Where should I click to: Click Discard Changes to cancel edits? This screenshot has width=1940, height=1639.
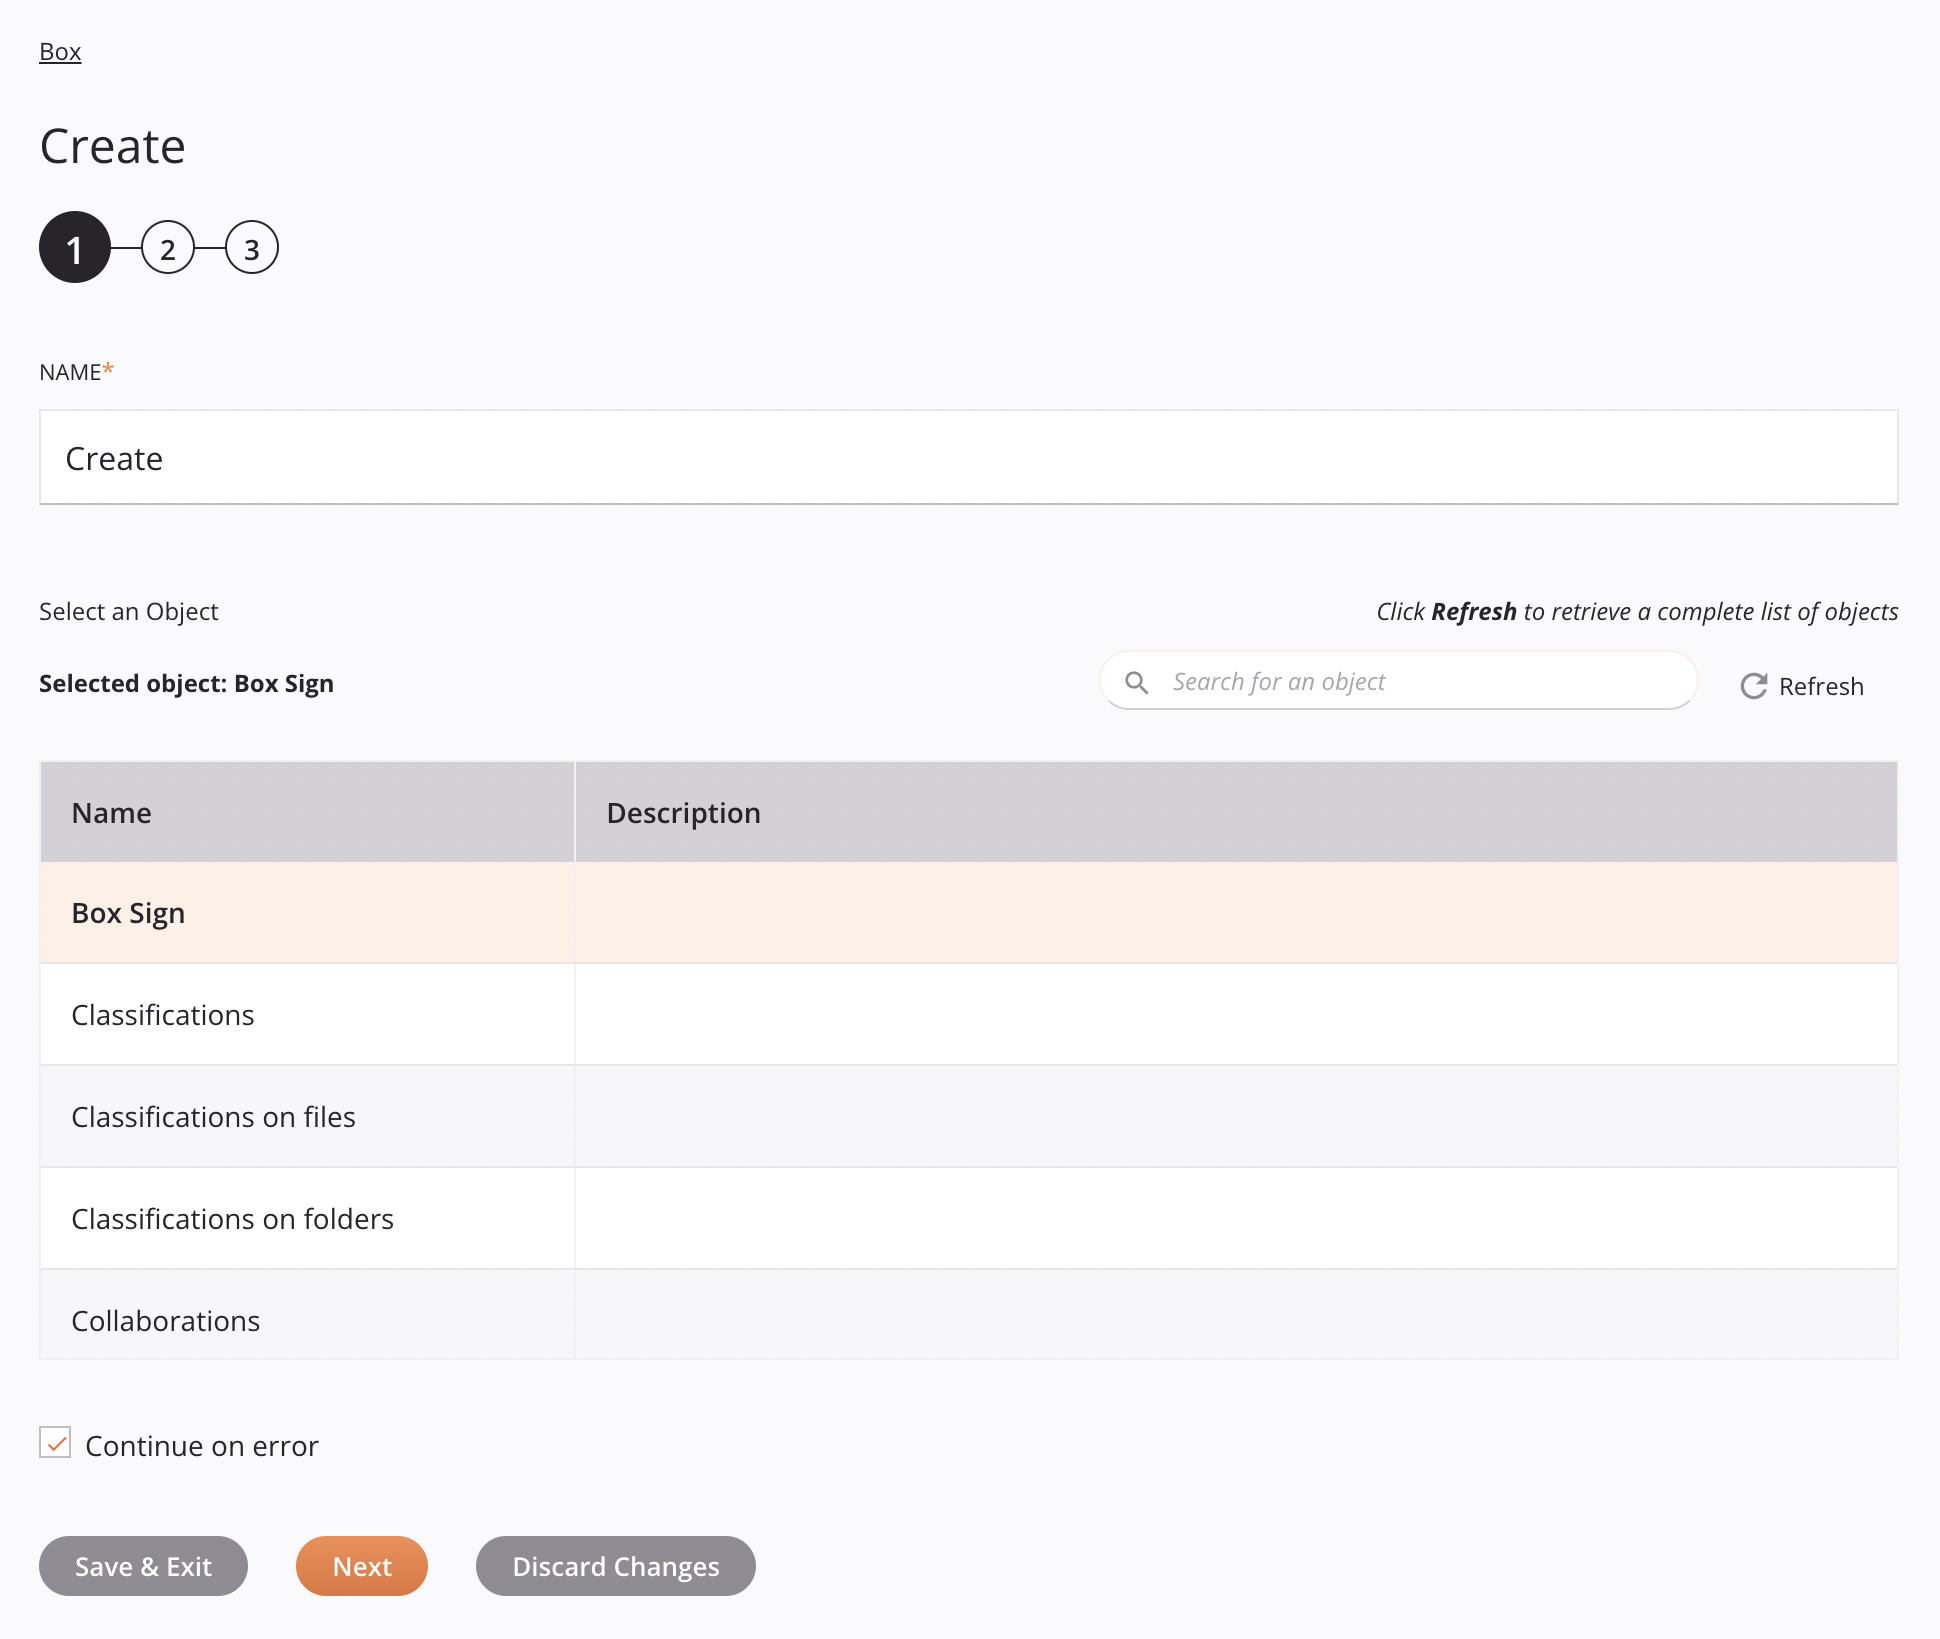(x=616, y=1566)
